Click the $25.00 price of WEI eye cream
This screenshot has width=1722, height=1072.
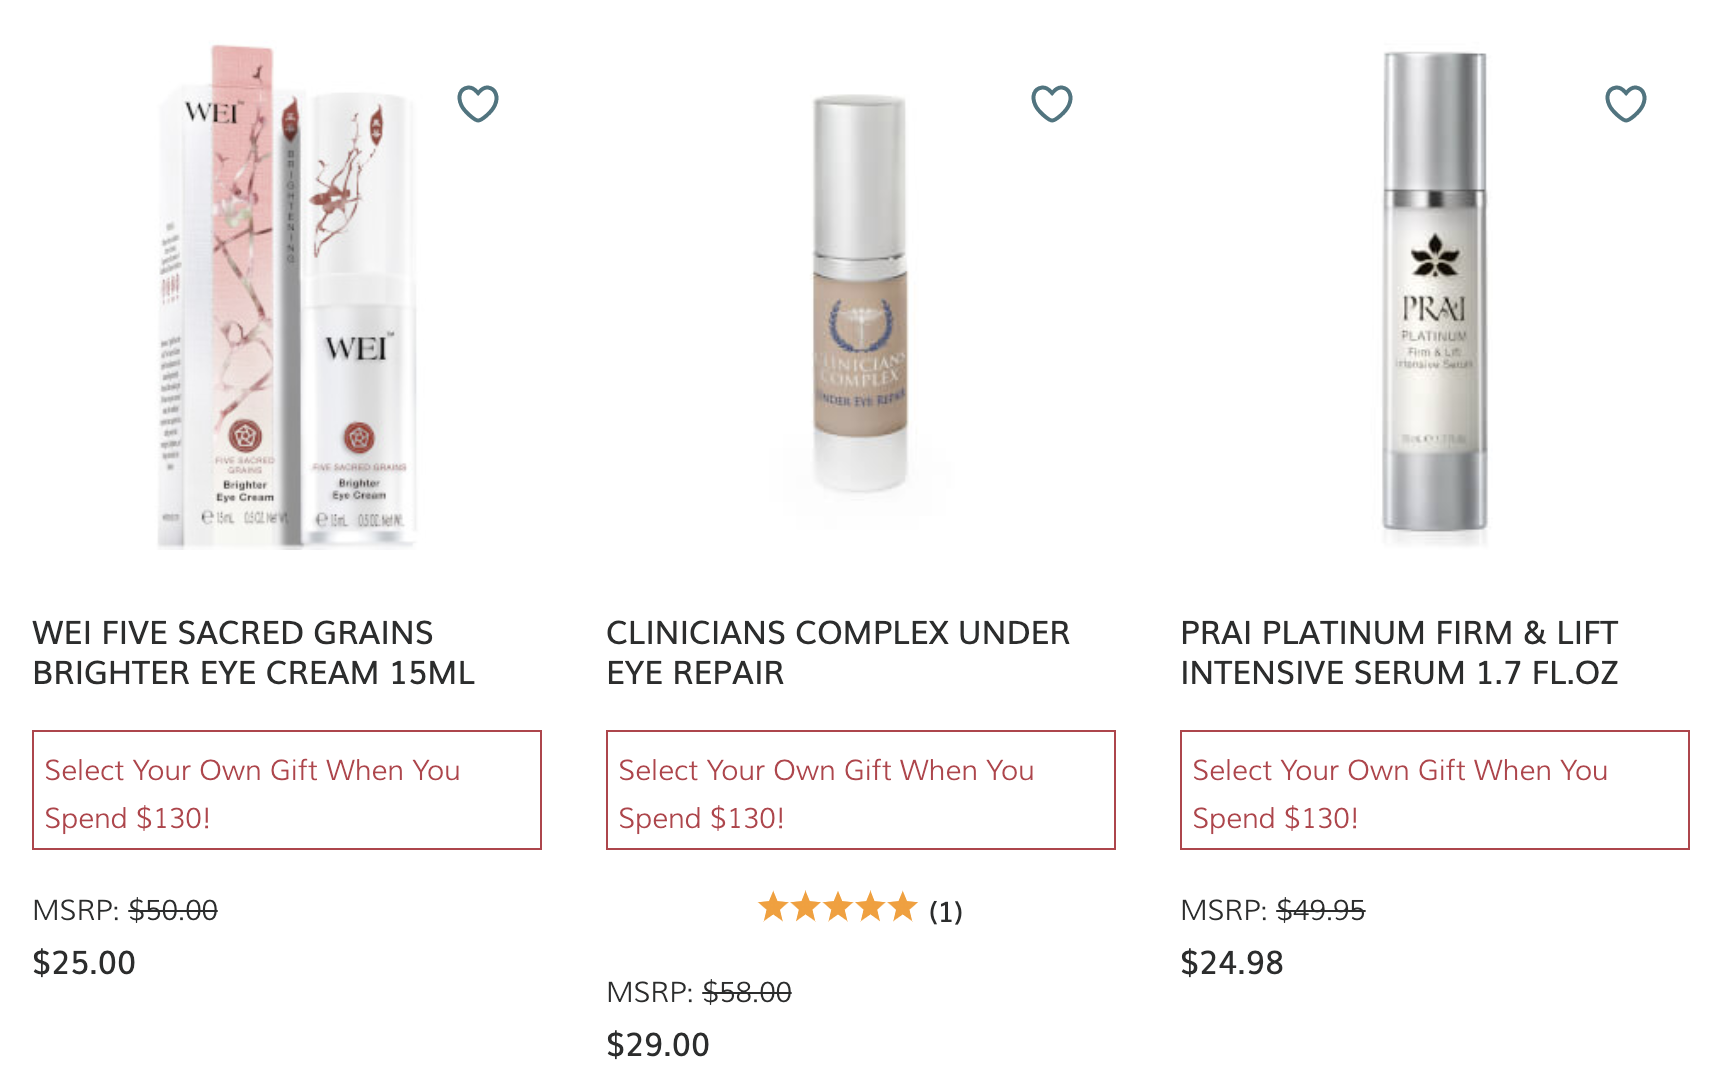84,963
